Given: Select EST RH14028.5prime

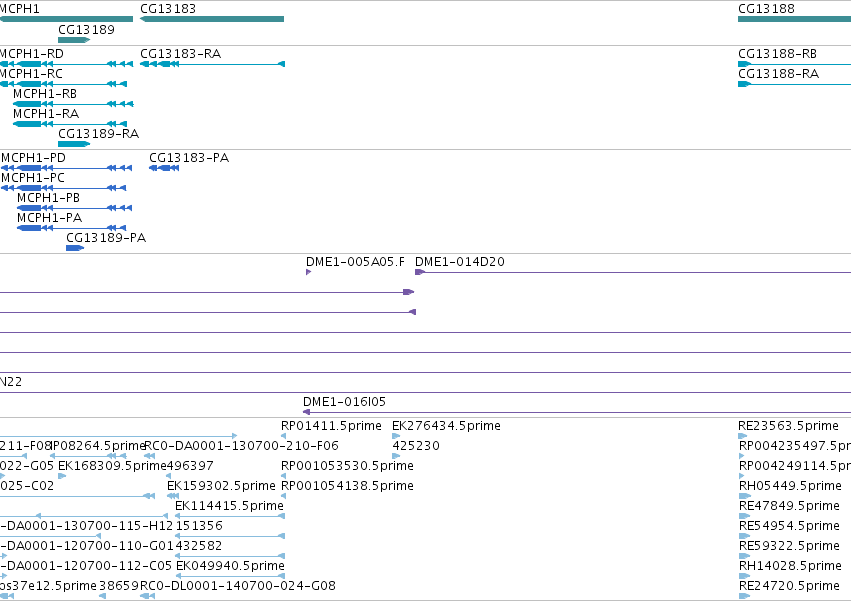Looking at the screenshot, I should coord(790,566).
